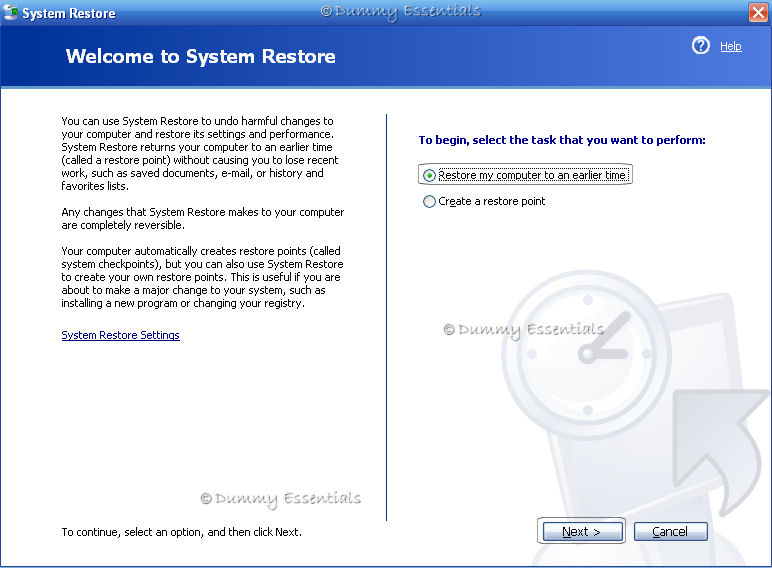Select Restore my computer to an earlier time

(x=525, y=175)
